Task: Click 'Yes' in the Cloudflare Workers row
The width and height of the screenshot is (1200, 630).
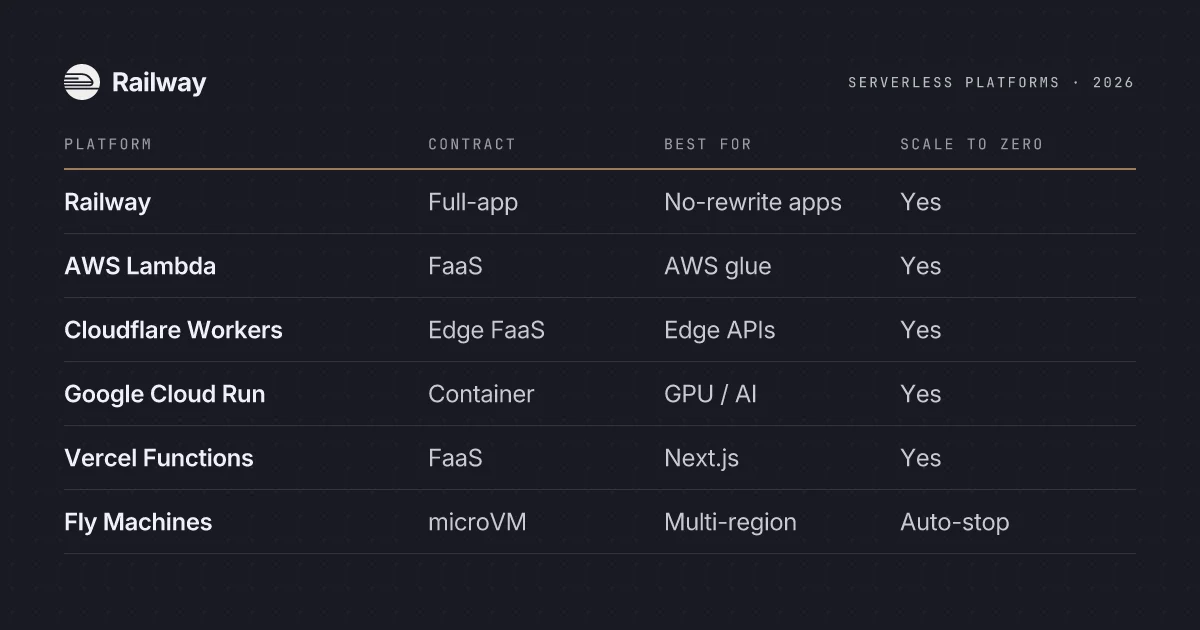Action: (x=920, y=330)
